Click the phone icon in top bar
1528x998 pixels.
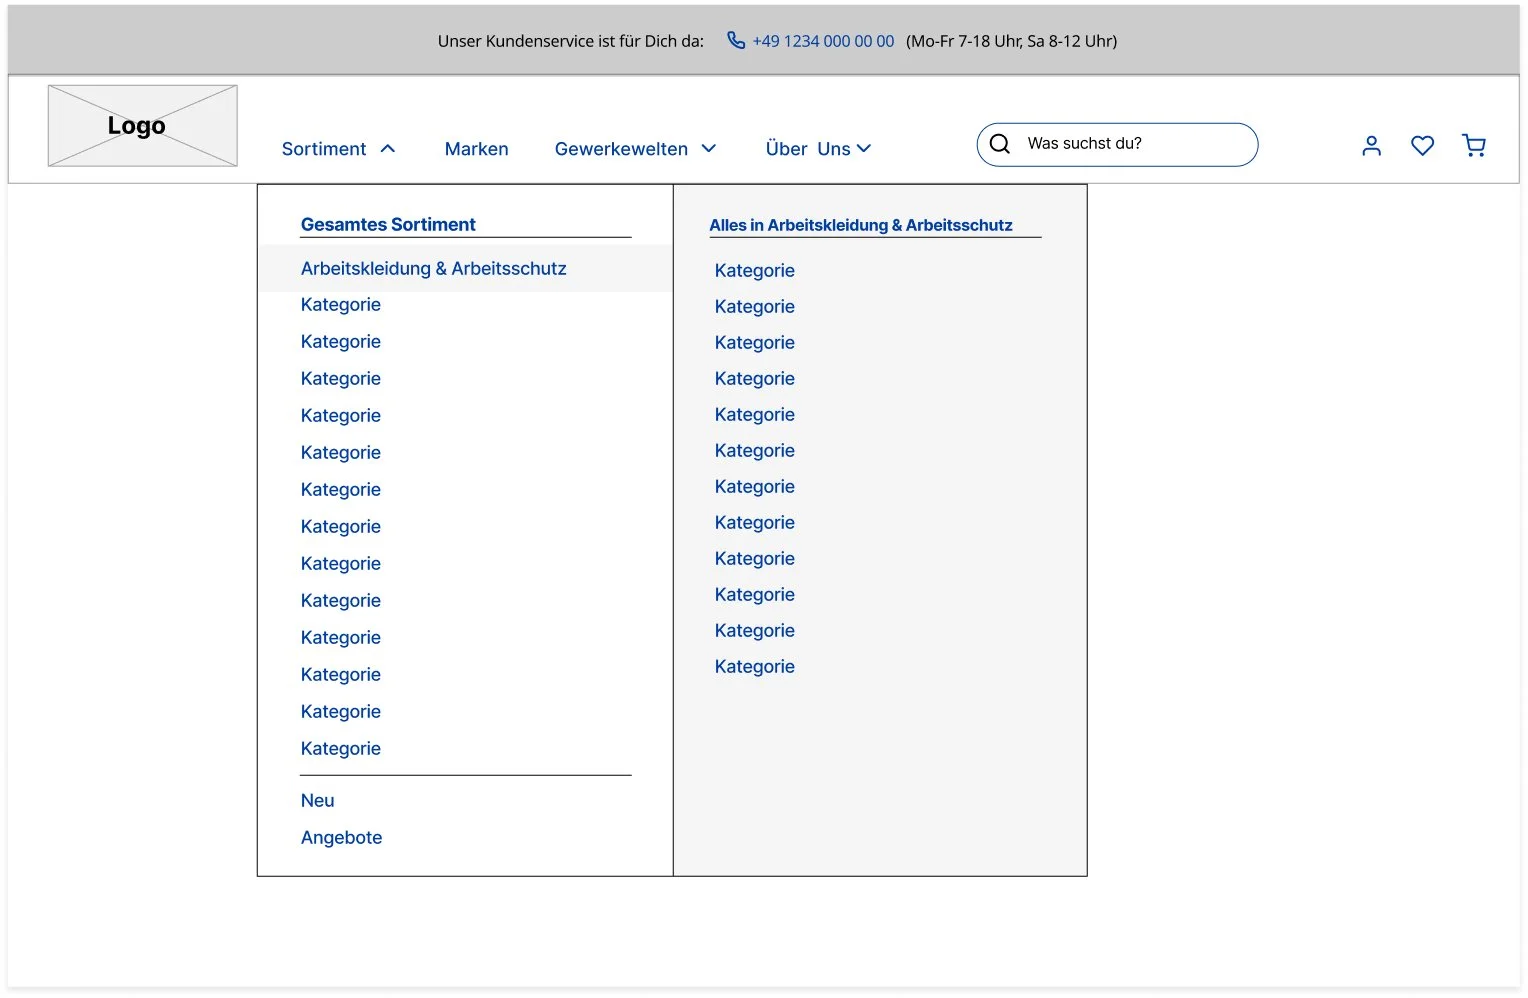click(736, 40)
